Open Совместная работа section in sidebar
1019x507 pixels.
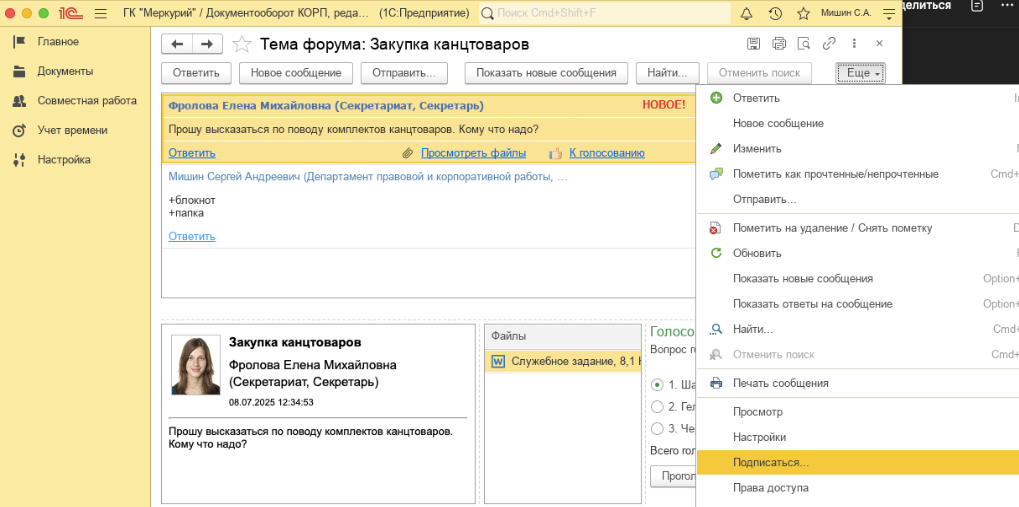[87, 101]
